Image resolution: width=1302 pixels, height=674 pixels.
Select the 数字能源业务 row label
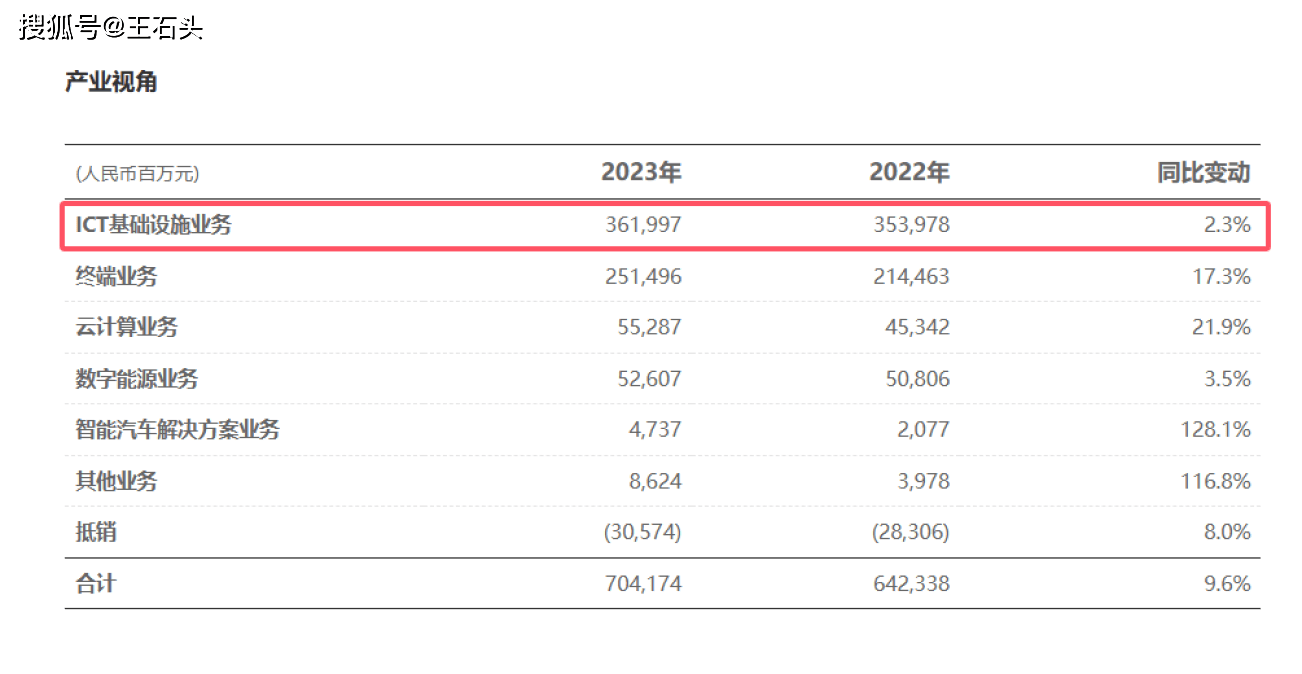(137, 379)
